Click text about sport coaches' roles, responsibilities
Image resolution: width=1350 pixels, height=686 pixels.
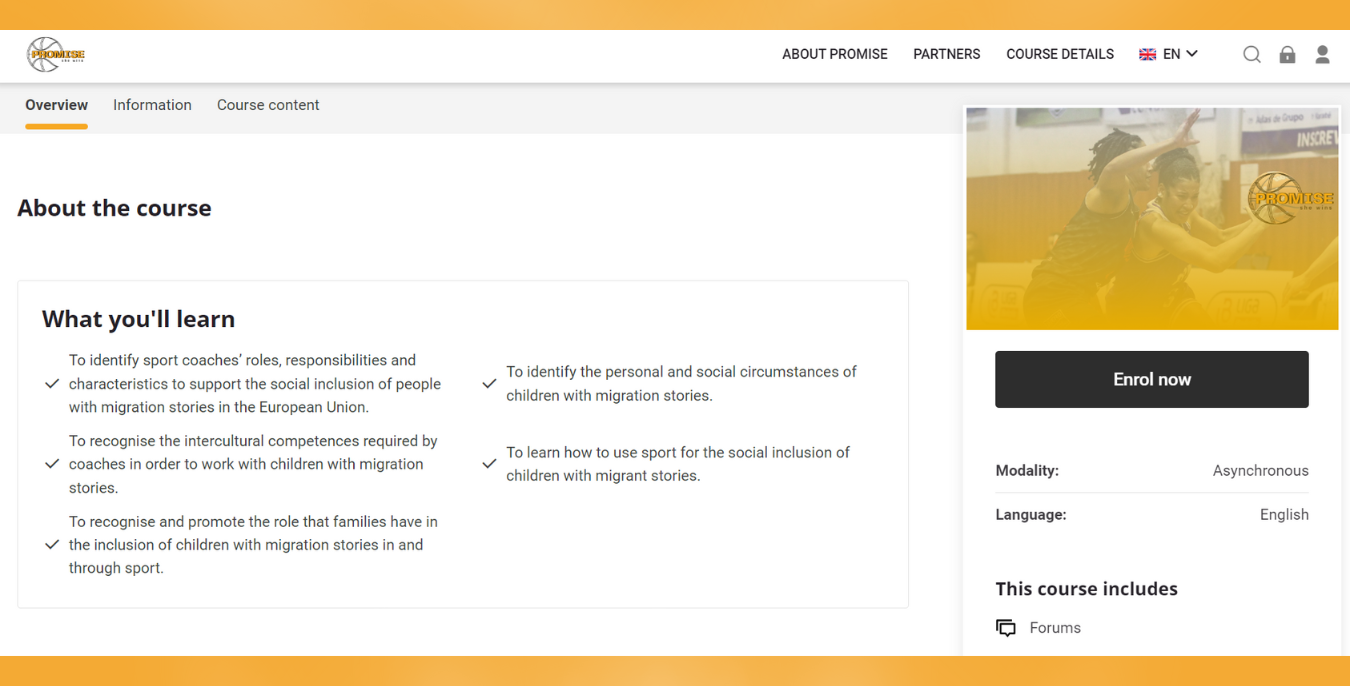click(x=255, y=384)
